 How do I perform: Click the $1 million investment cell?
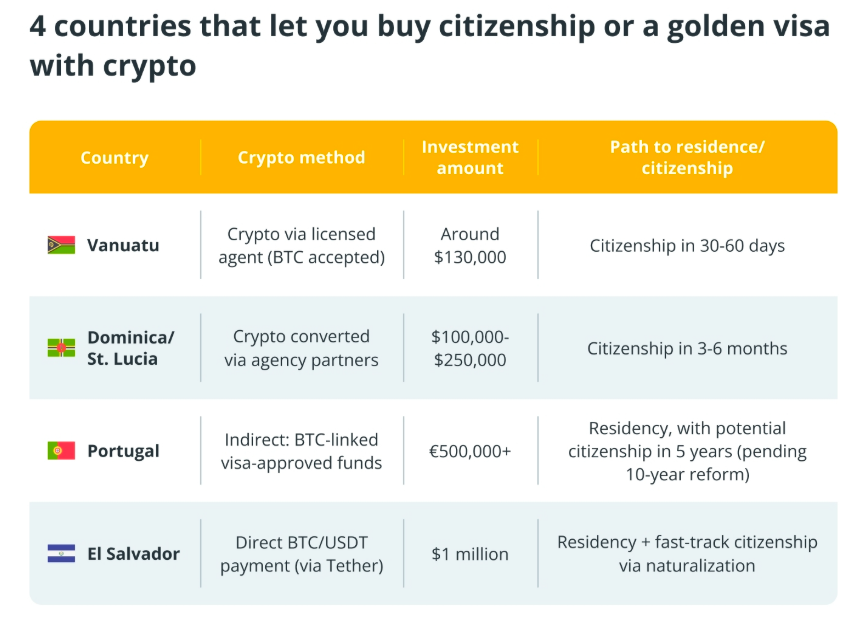pyautogui.click(x=470, y=554)
